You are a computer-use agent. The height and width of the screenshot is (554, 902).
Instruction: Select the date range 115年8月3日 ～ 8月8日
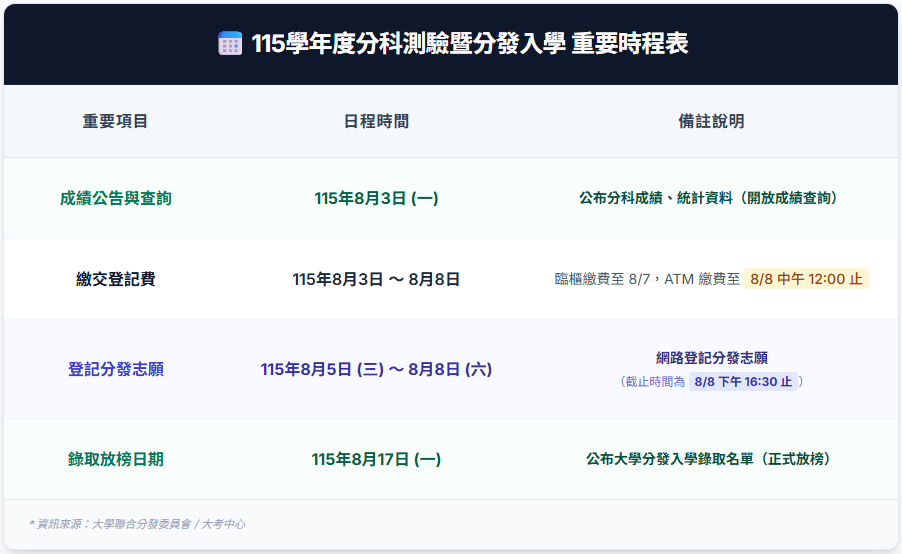[x=376, y=279]
